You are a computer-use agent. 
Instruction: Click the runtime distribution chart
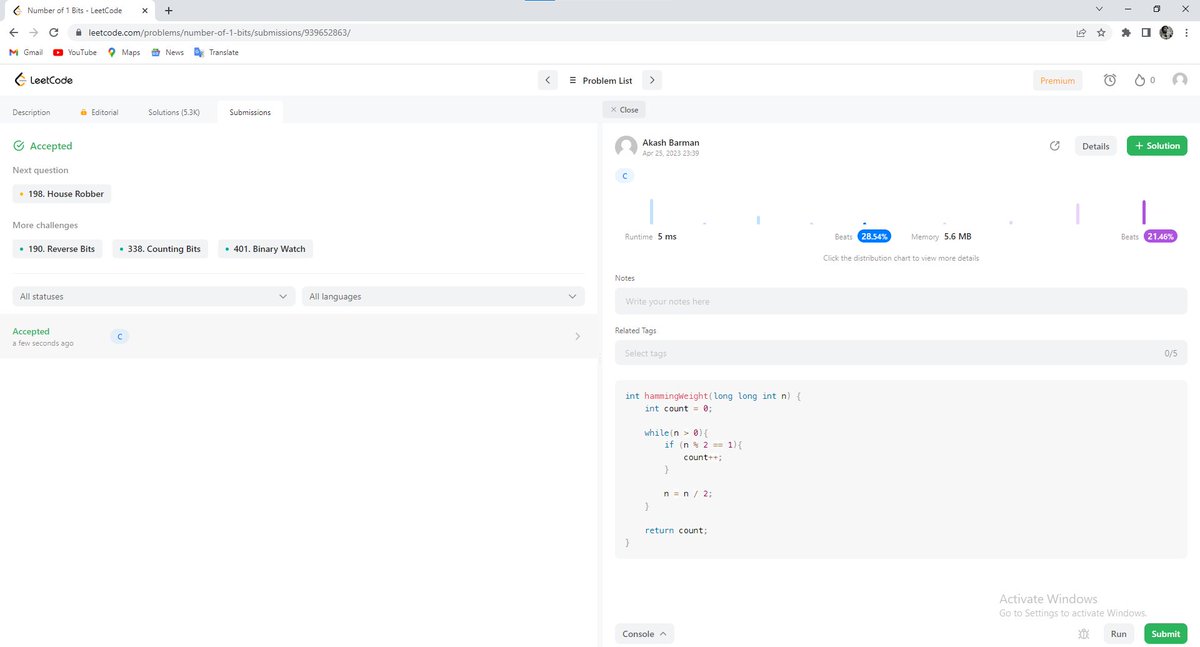click(756, 211)
